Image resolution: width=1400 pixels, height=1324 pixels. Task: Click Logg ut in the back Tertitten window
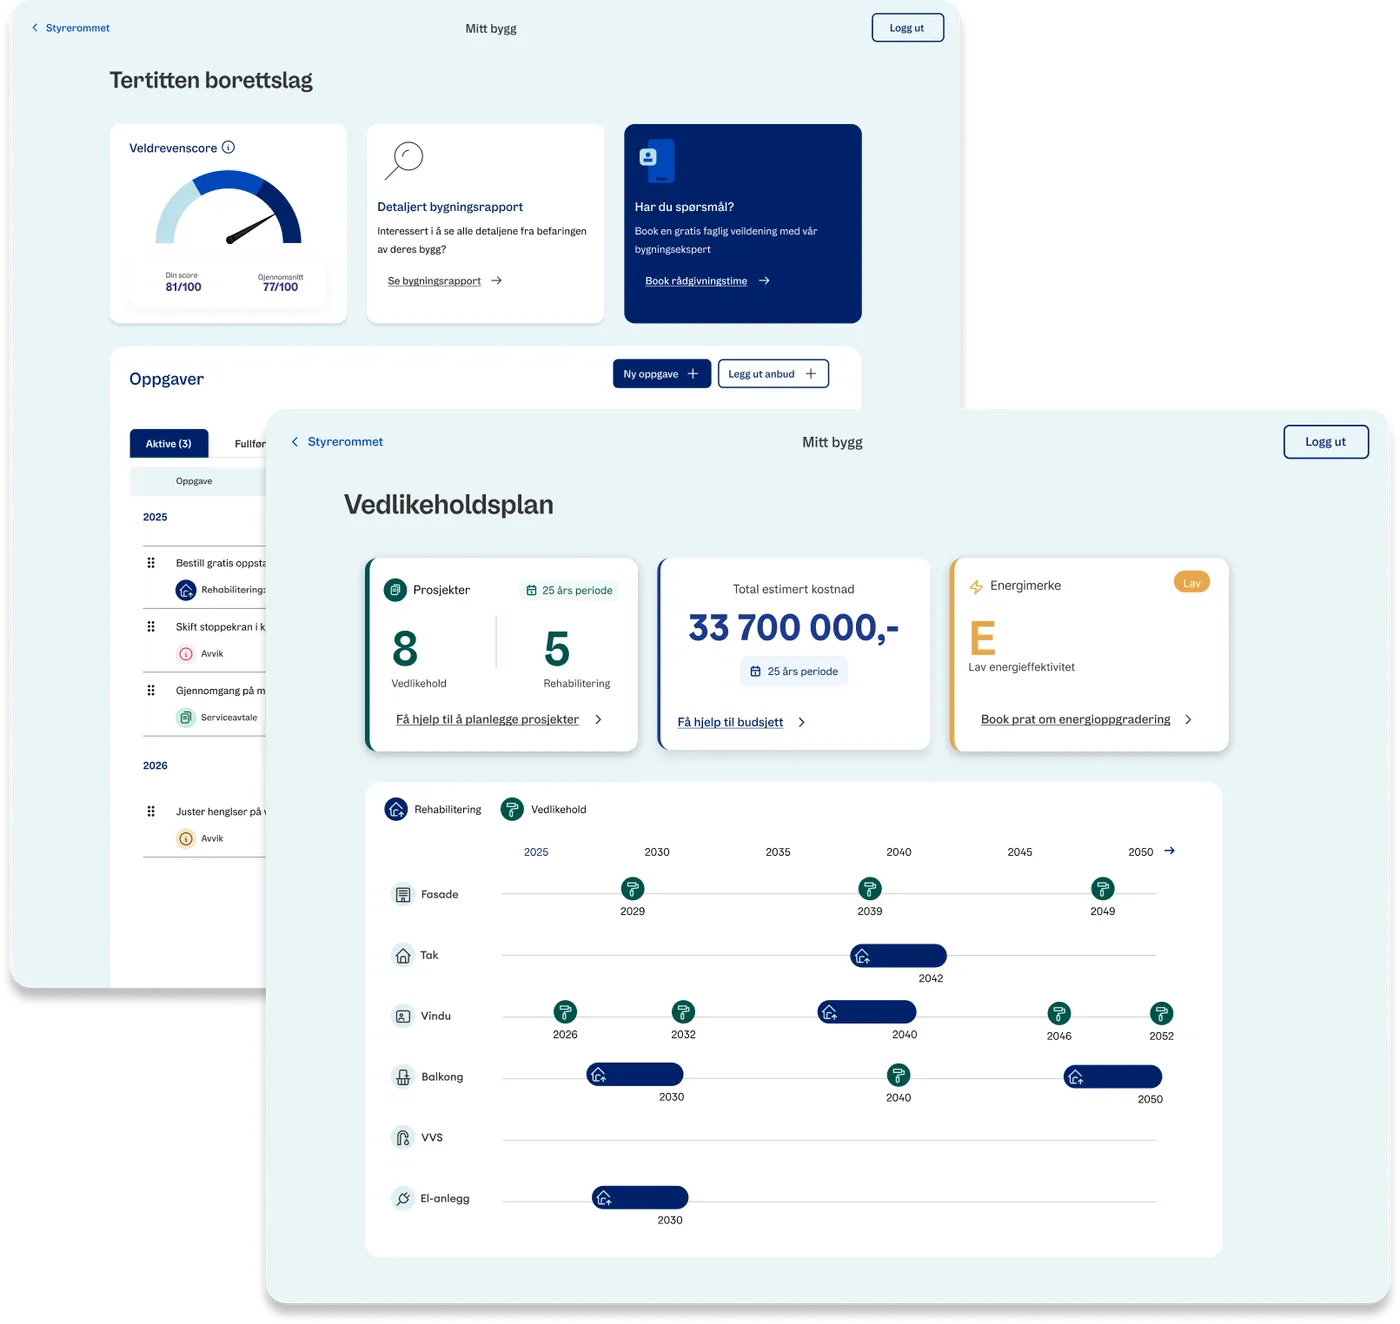(x=907, y=28)
